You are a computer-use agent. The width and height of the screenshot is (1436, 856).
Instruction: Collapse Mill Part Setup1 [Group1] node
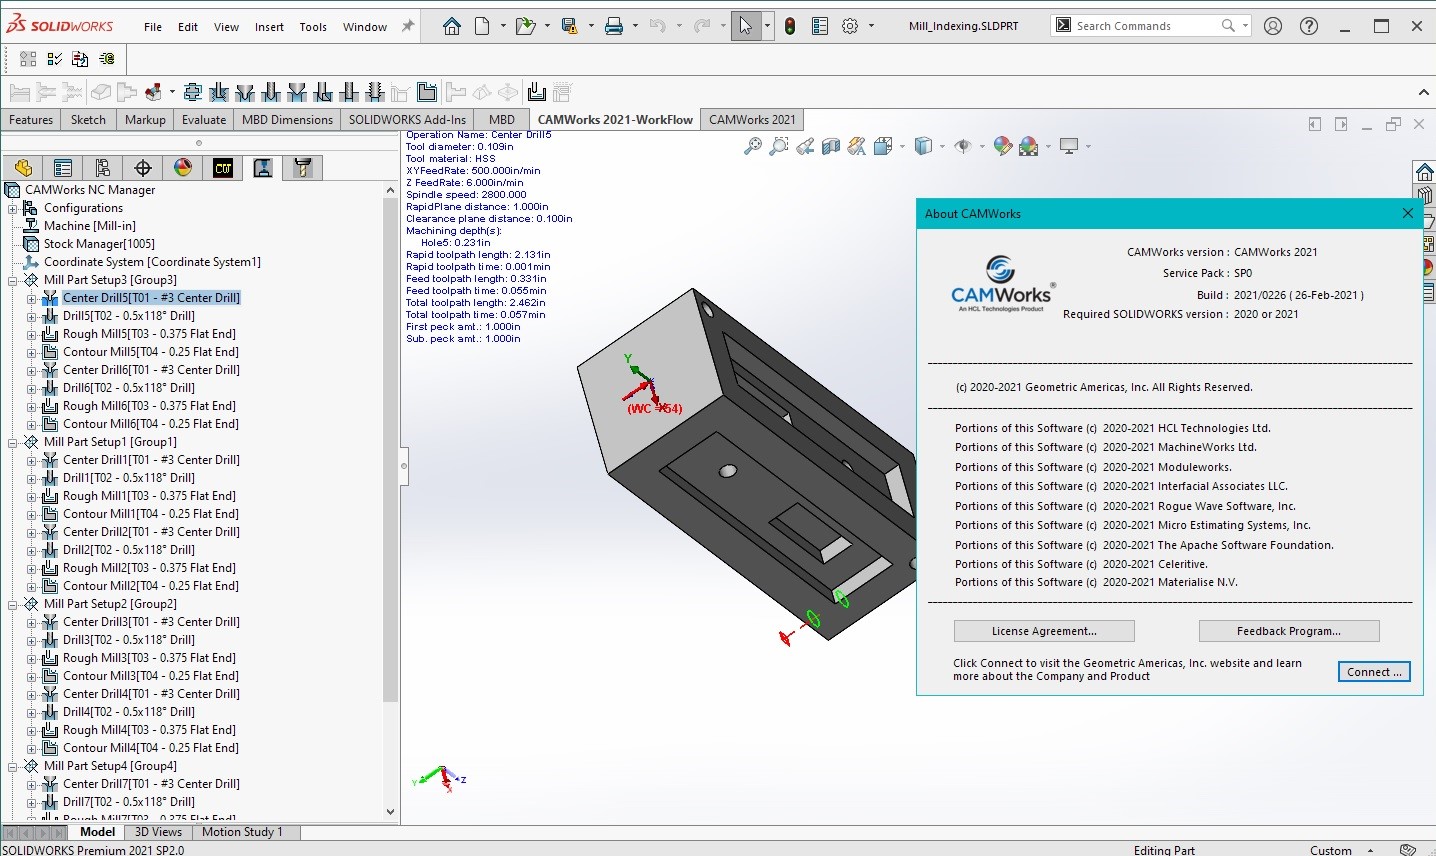coord(13,442)
